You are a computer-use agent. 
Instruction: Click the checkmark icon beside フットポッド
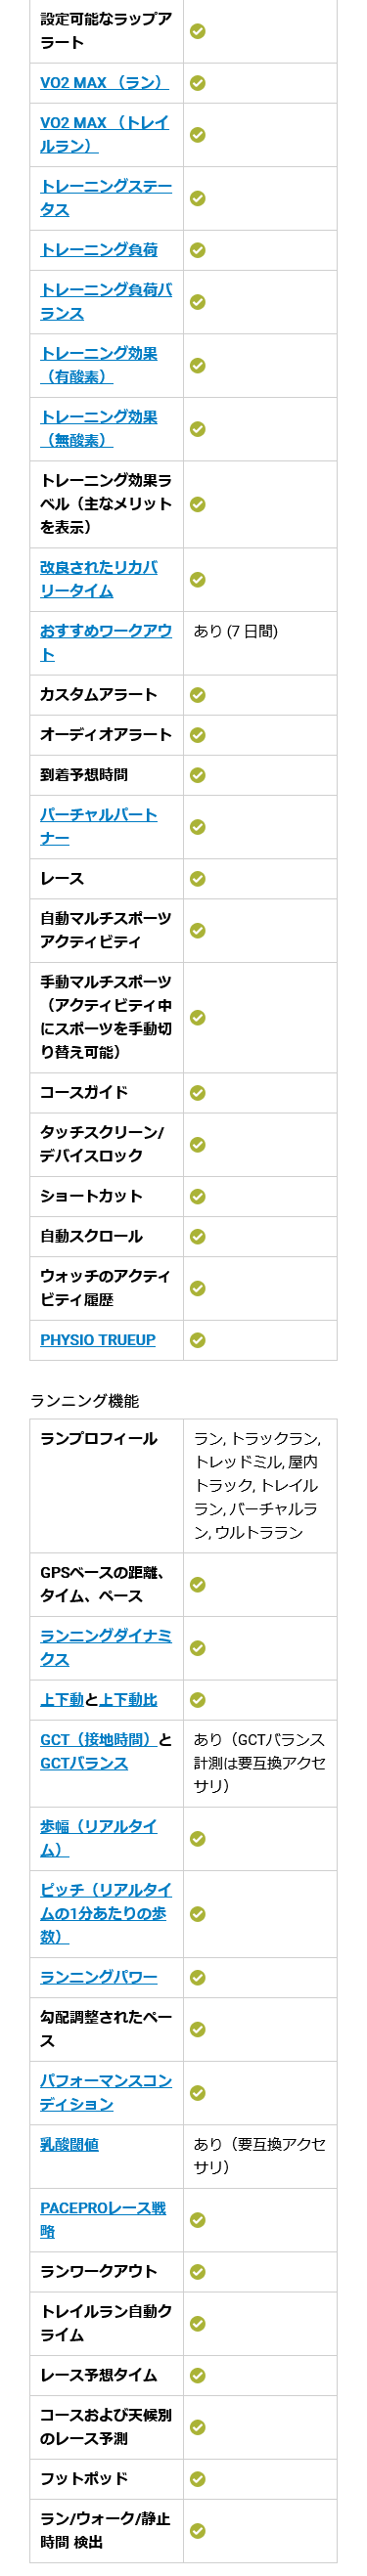[198, 2479]
